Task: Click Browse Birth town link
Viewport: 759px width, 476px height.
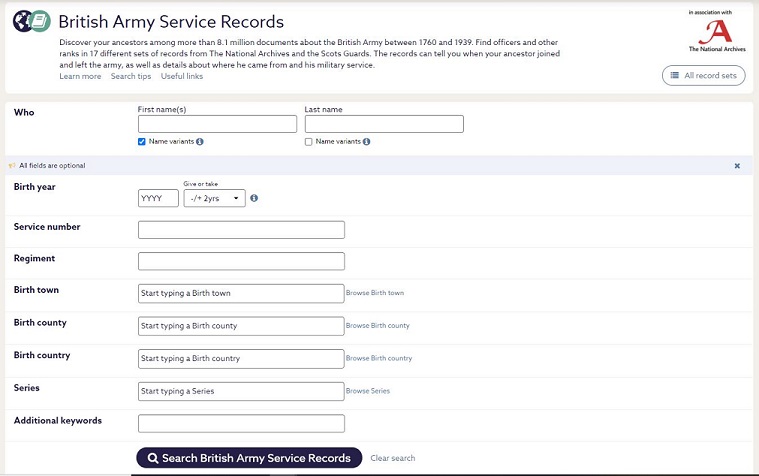Action: (375, 293)
